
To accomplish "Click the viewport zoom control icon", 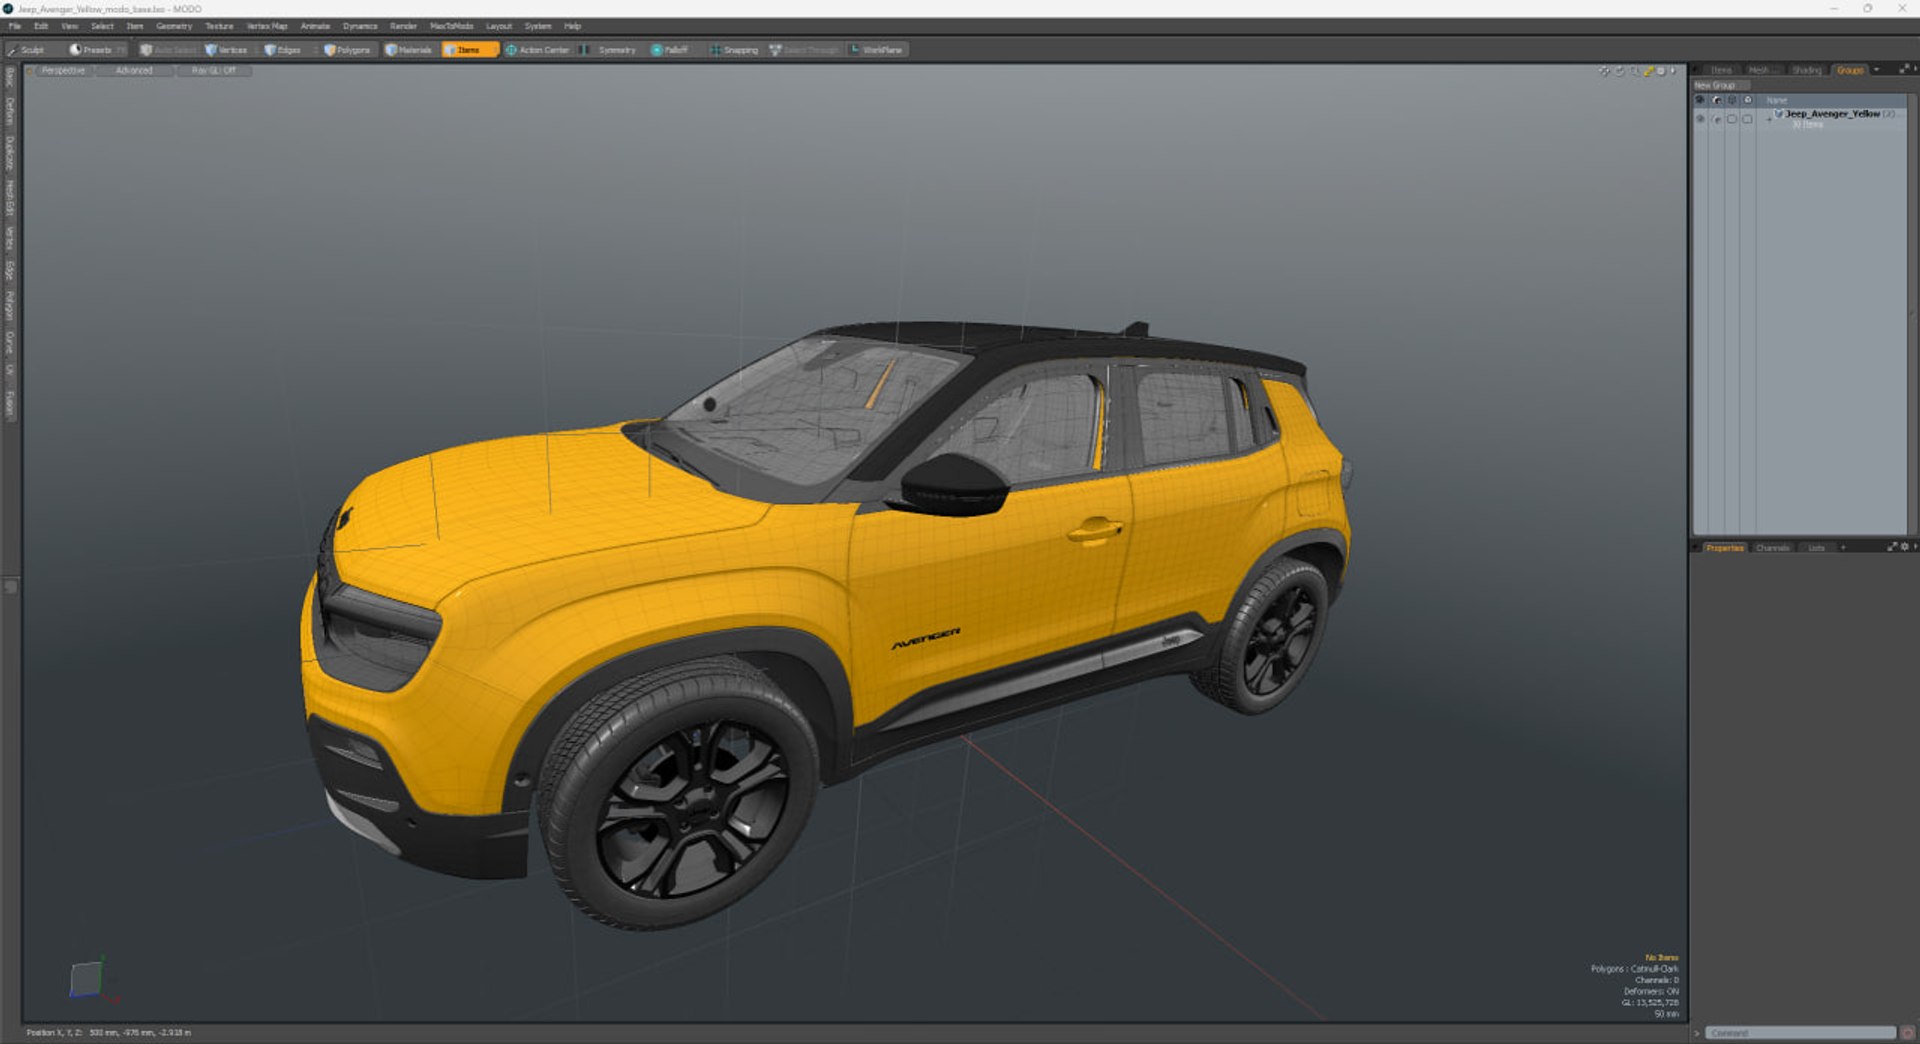I will (x=1633, y=71).
